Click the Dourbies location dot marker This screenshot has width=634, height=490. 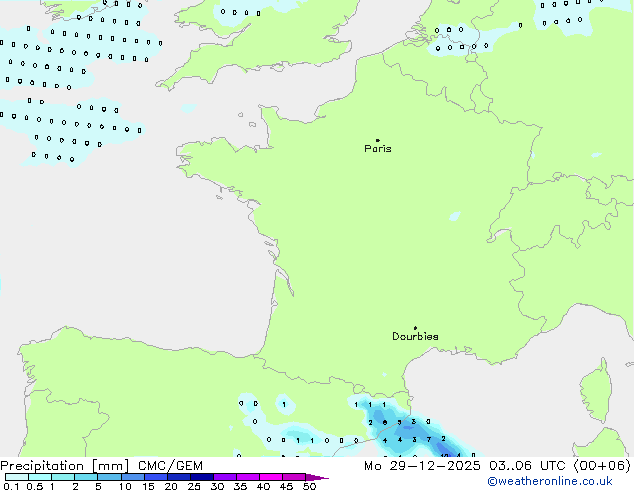pyautogui.click(x=415, y=328)
